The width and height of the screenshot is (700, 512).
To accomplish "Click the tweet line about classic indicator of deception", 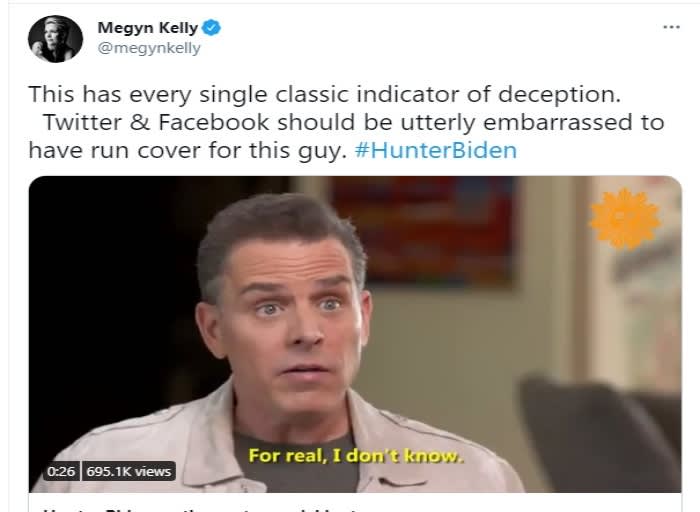I will (325, 94).
